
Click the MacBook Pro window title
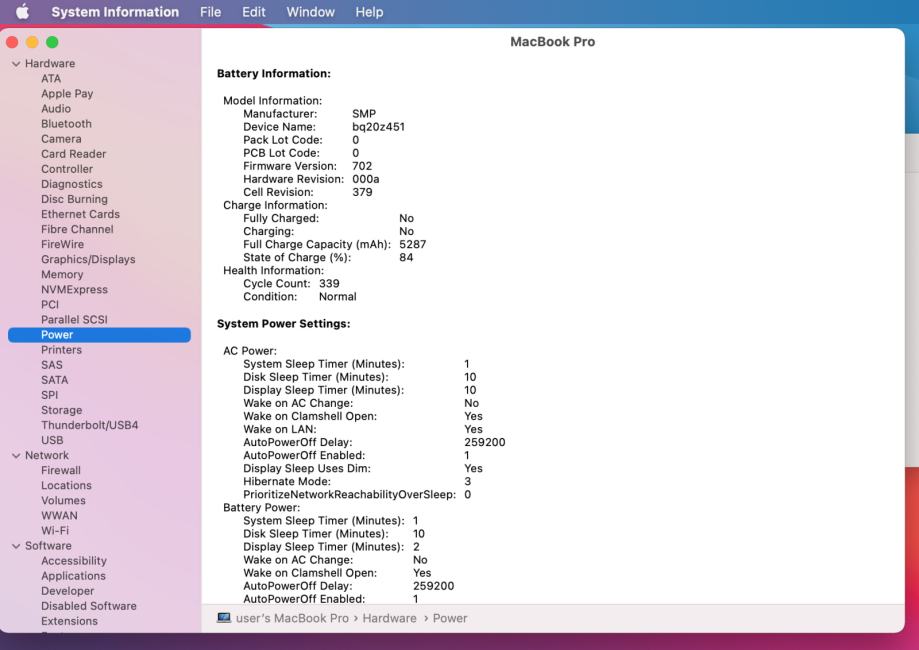[553, 42]
